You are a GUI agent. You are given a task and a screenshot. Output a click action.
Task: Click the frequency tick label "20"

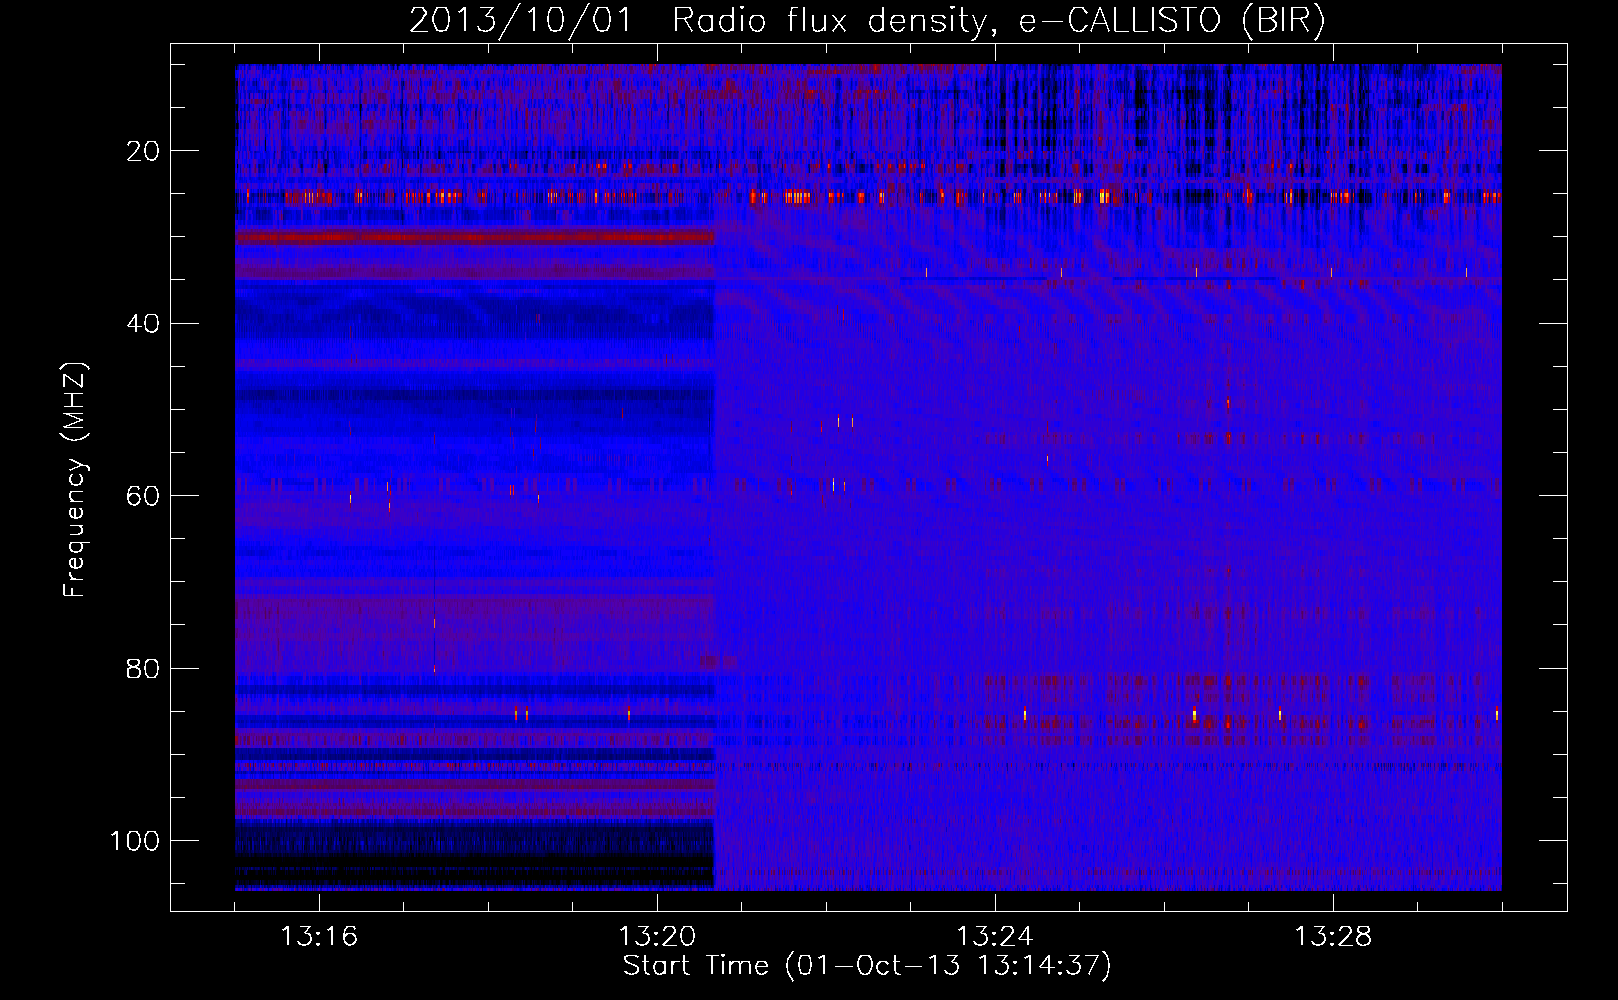144,151
